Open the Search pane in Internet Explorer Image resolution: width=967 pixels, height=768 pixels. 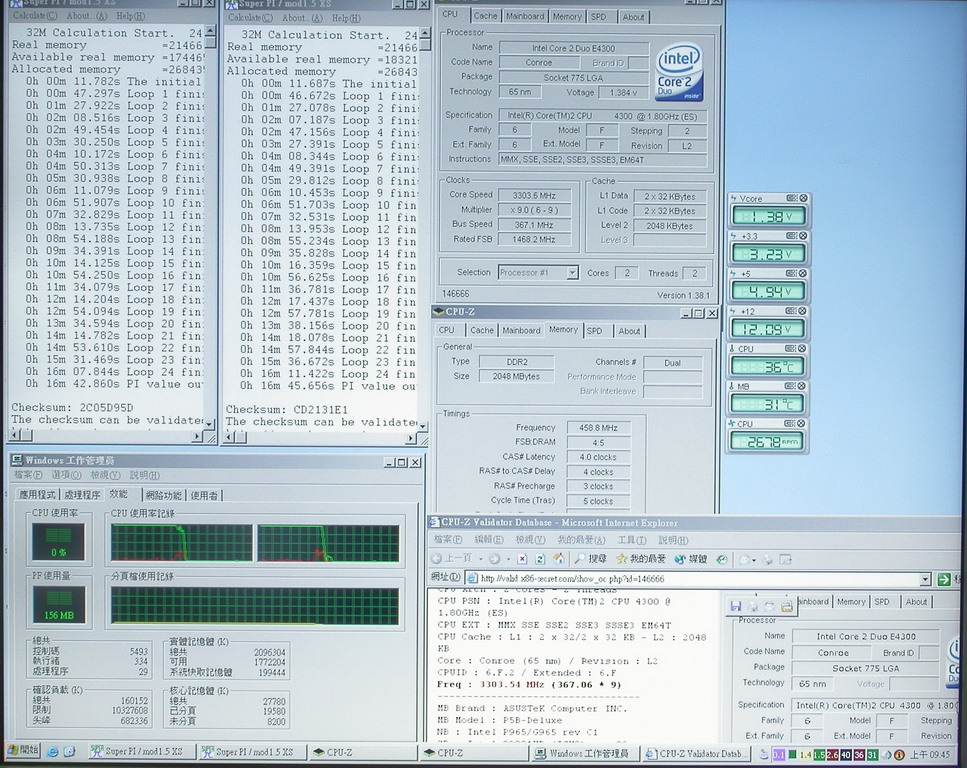point(591,559)
